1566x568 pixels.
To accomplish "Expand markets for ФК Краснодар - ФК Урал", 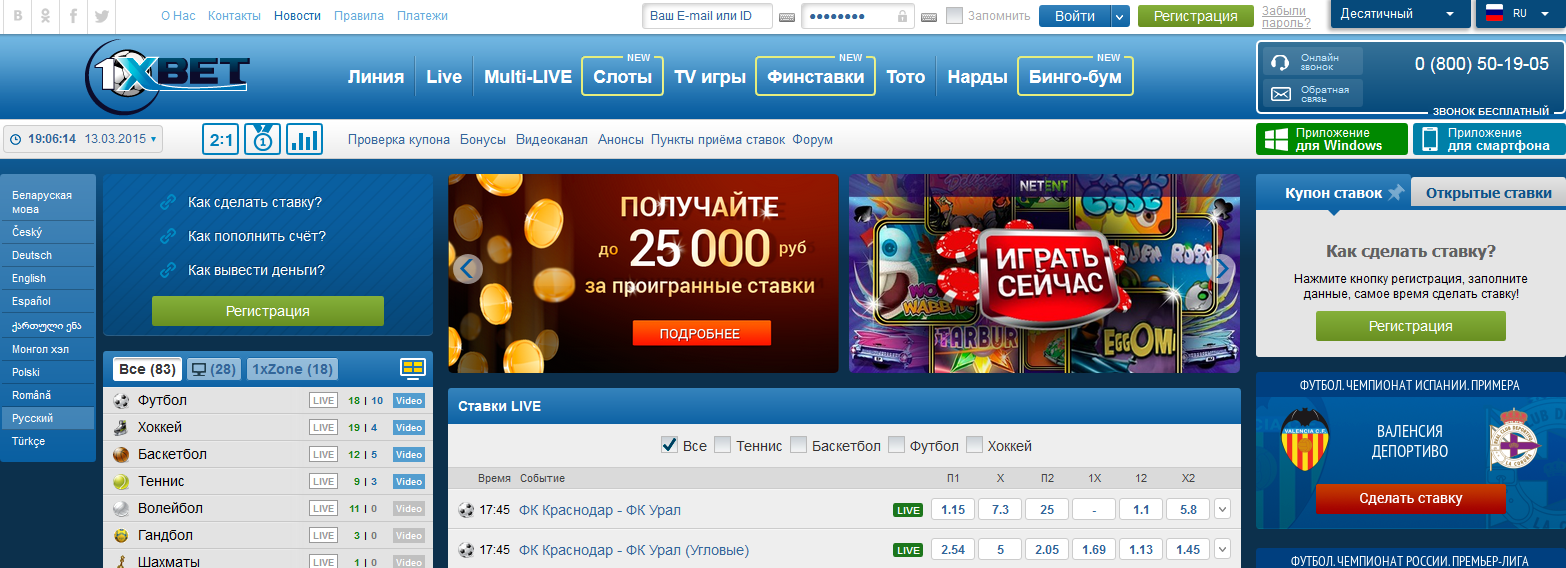I will coord(1222,510).
